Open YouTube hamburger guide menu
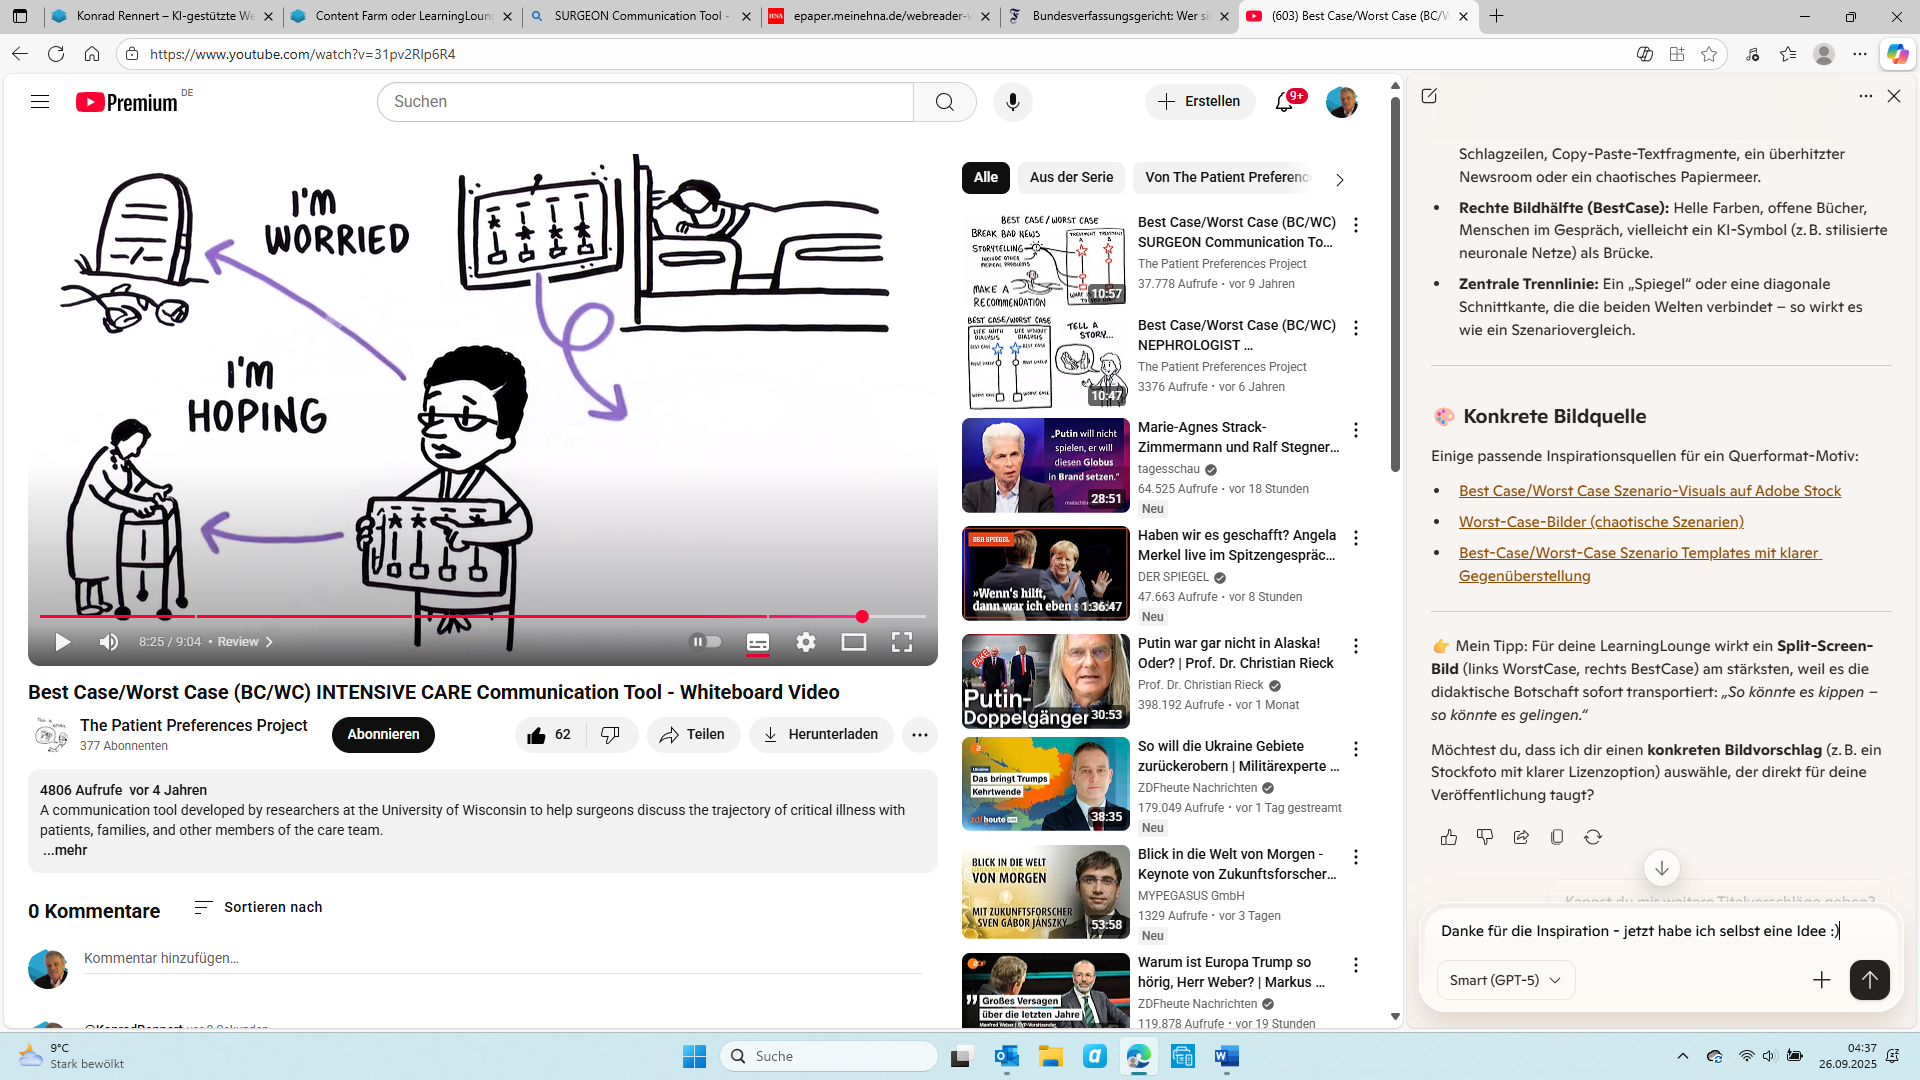 40,102
